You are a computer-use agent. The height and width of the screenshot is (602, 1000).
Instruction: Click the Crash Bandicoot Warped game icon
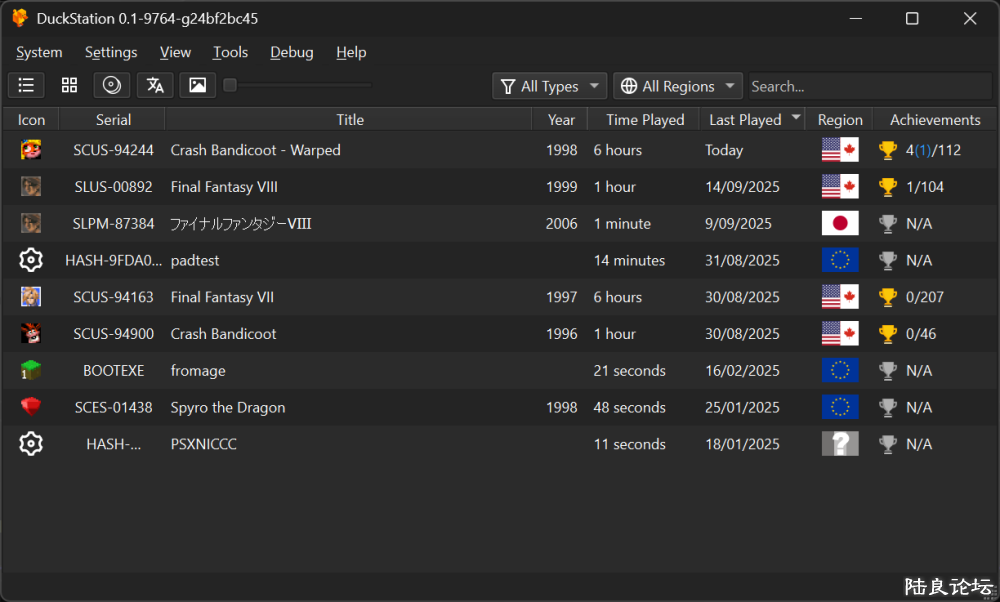(x=31, y=150)
